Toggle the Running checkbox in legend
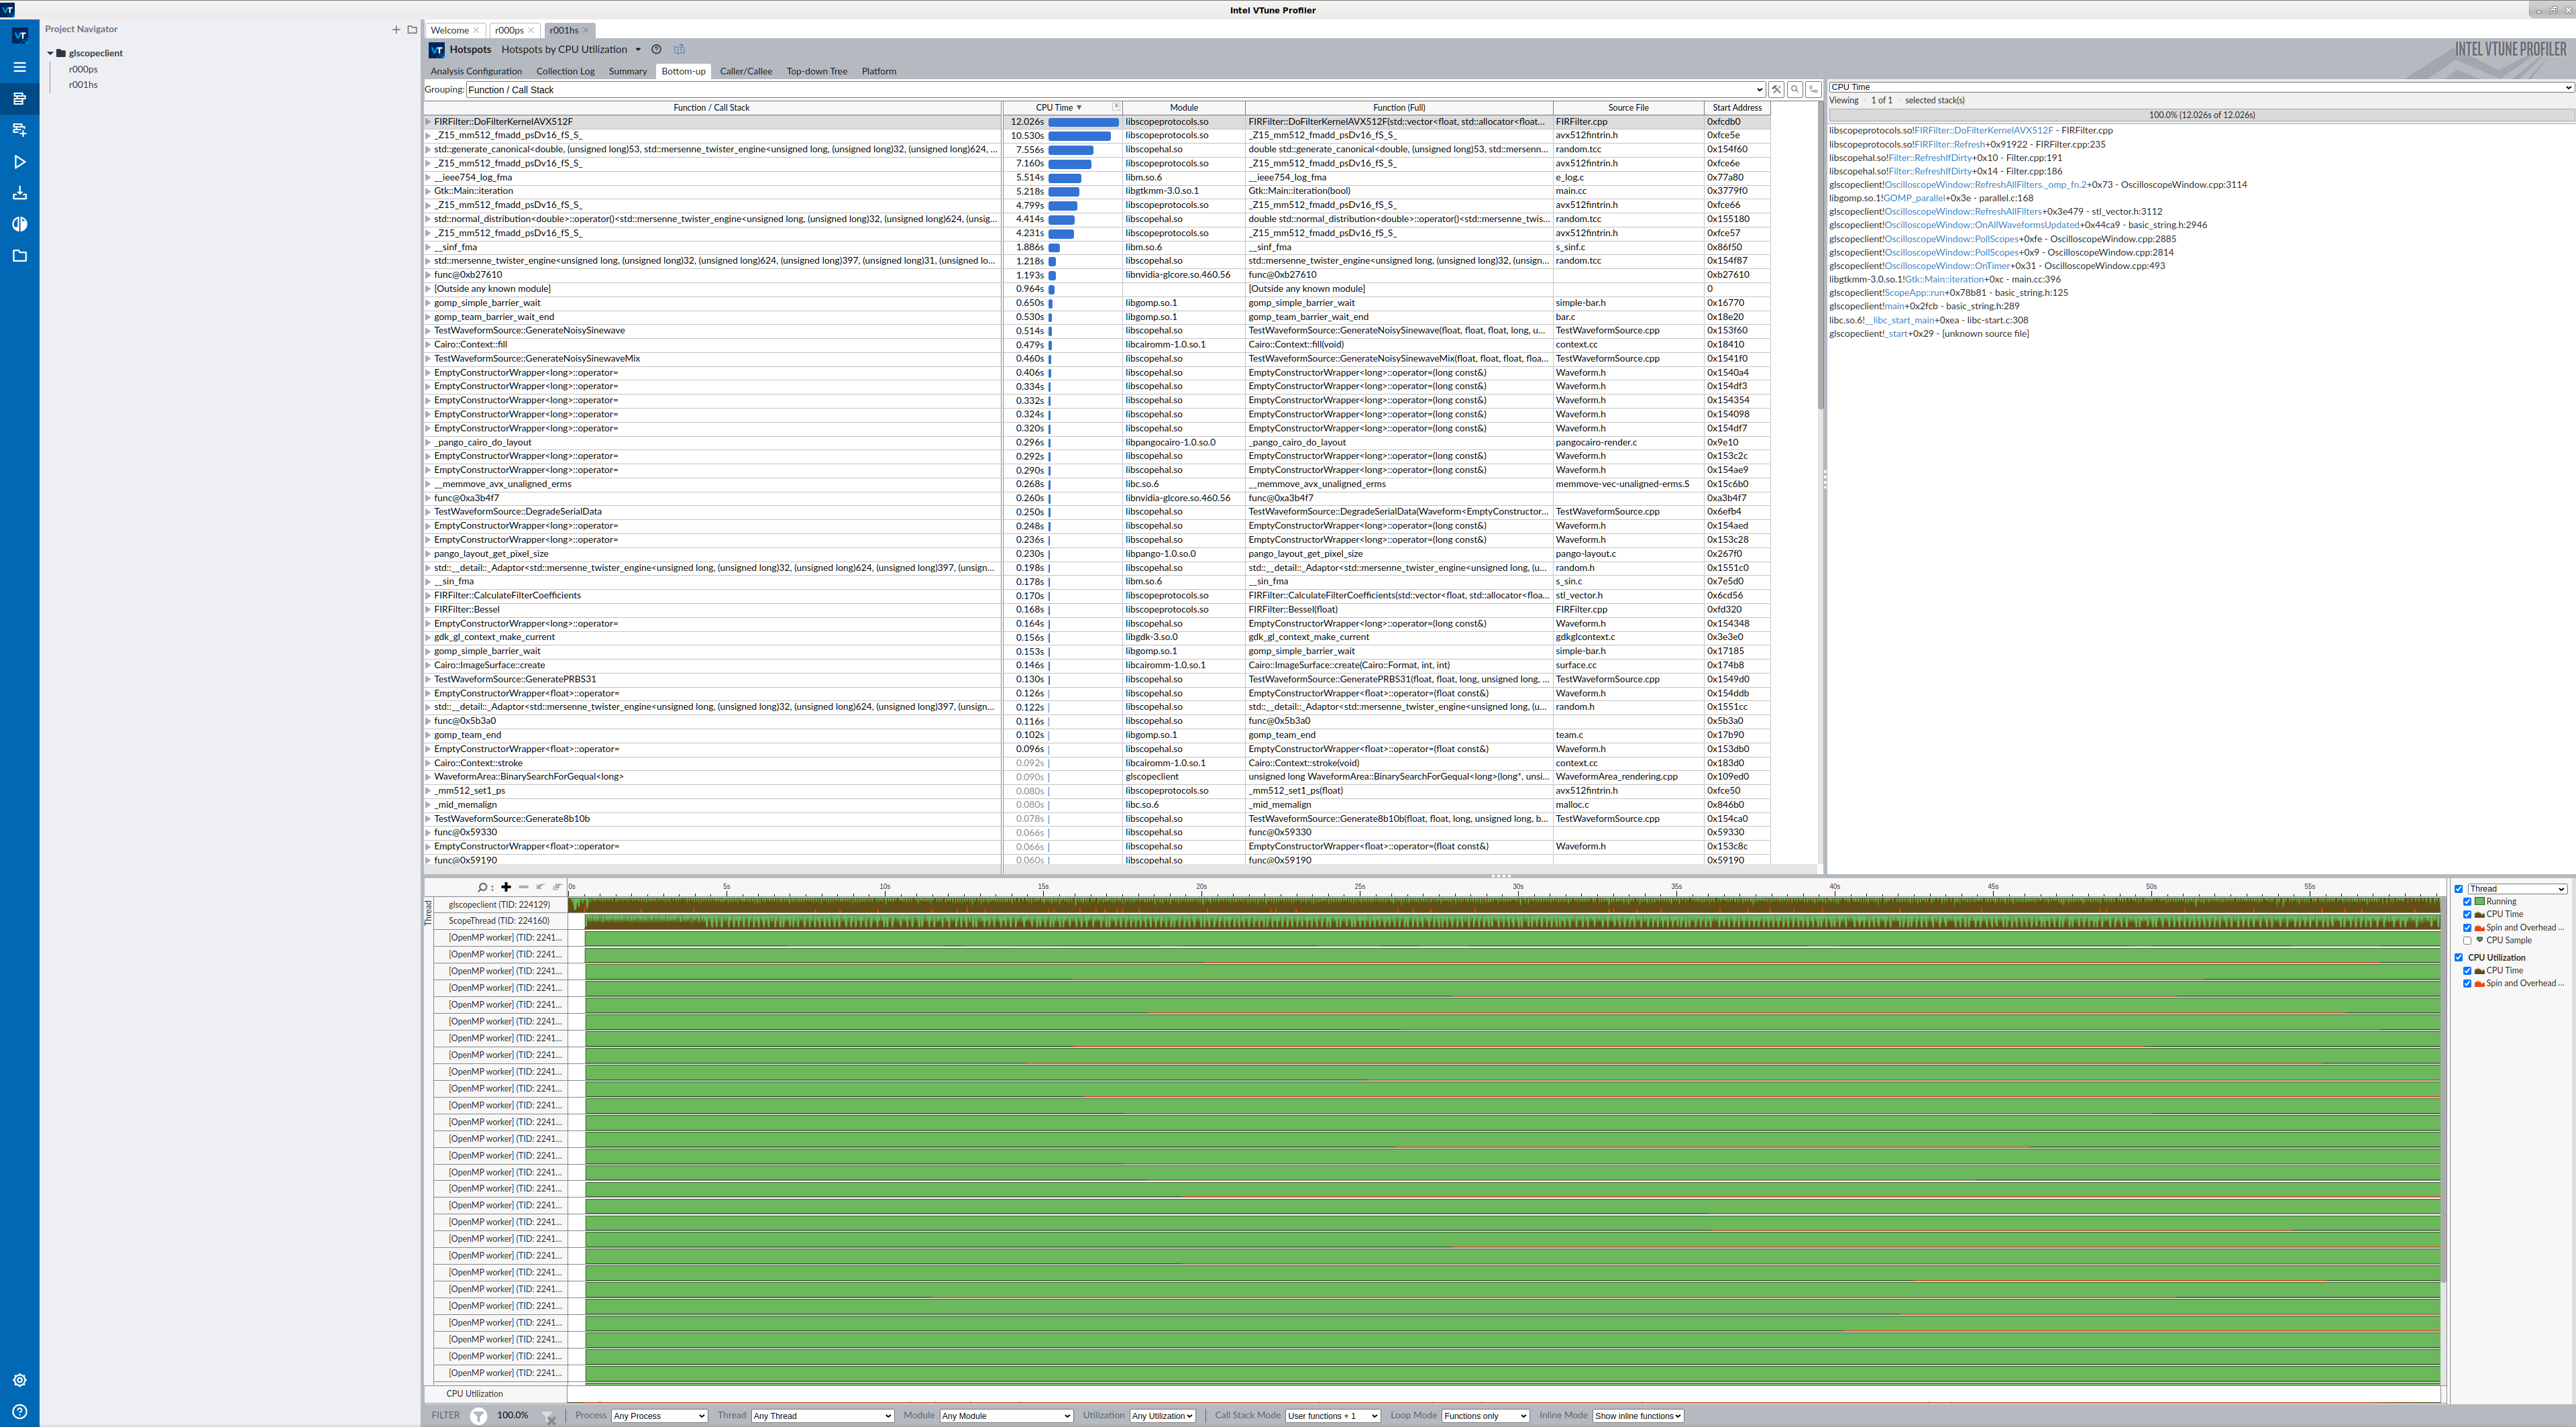Viewport: 2576px width, 1427px height. [x=2467, y=902]
